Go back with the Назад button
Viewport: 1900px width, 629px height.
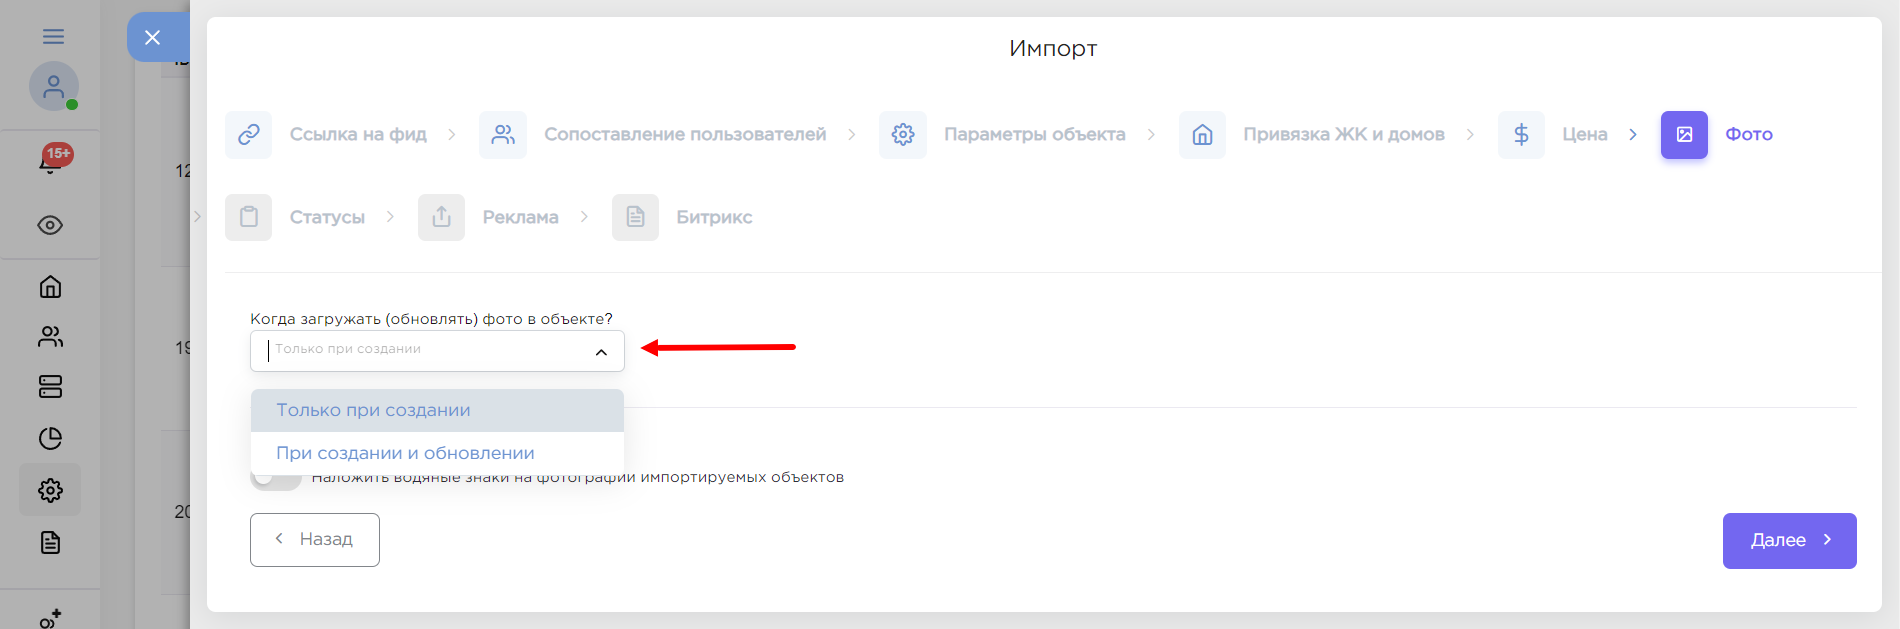tap(315, 540)
